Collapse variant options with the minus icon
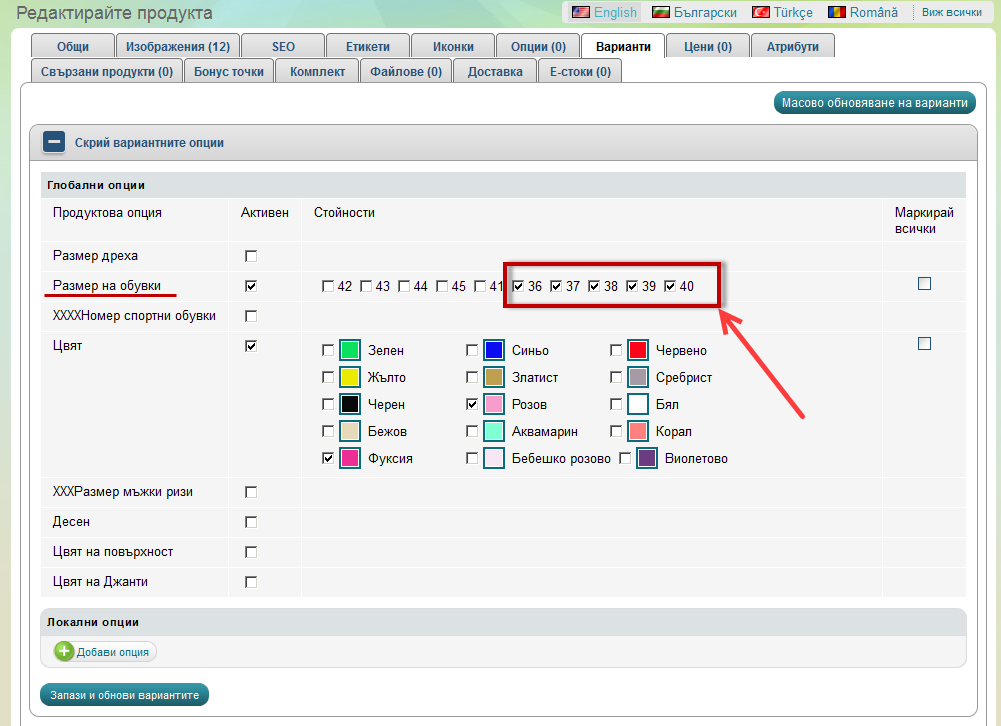 tap(54, 143)
